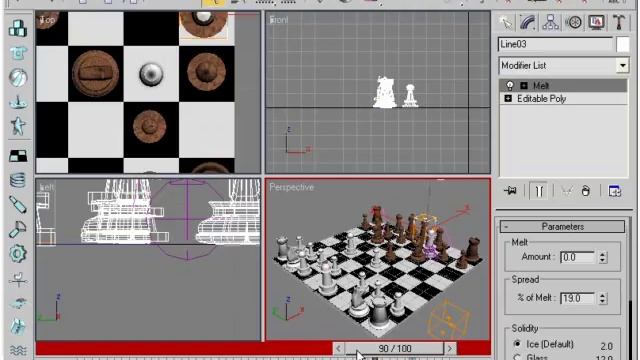Image resolution: width=640 pixels, height=360 pixels.
Task: Click the Perspective viewport label
Action: click(x=291, y=187)
